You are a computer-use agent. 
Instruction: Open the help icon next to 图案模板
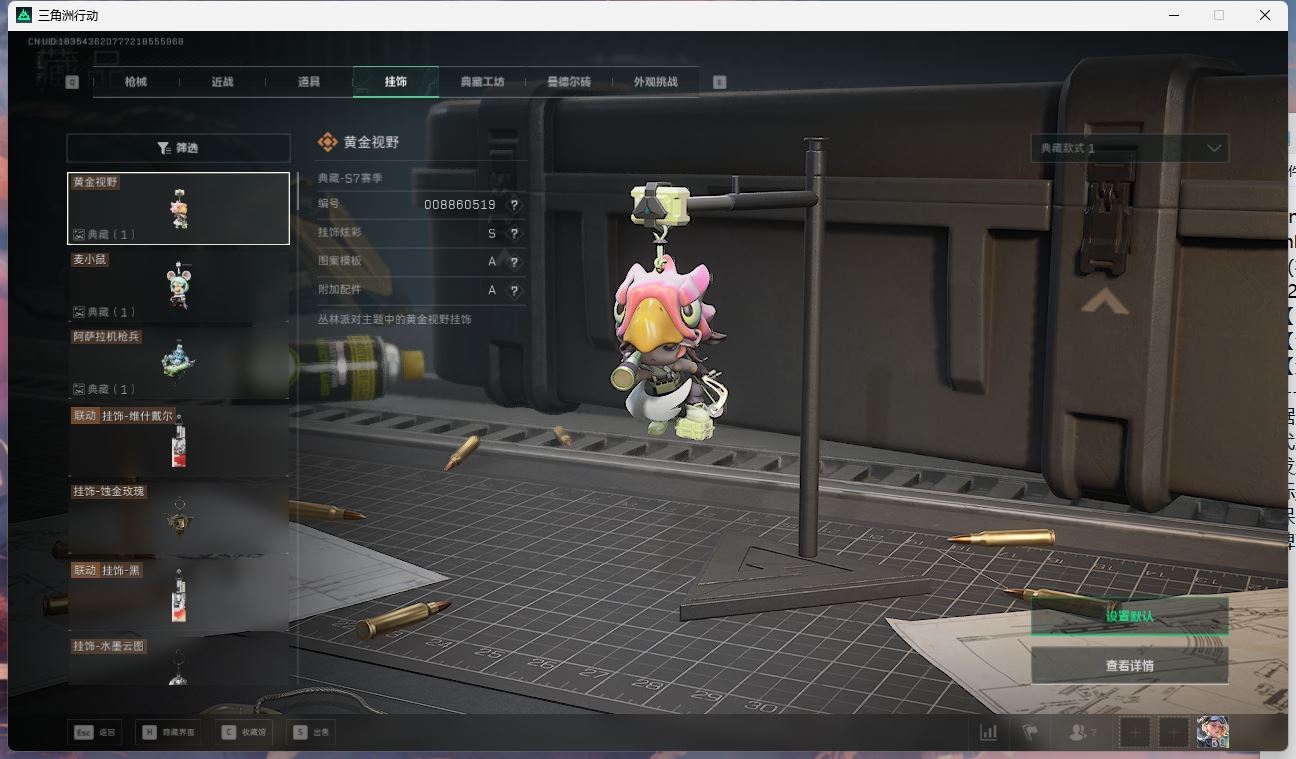click(x=514, y=262)
